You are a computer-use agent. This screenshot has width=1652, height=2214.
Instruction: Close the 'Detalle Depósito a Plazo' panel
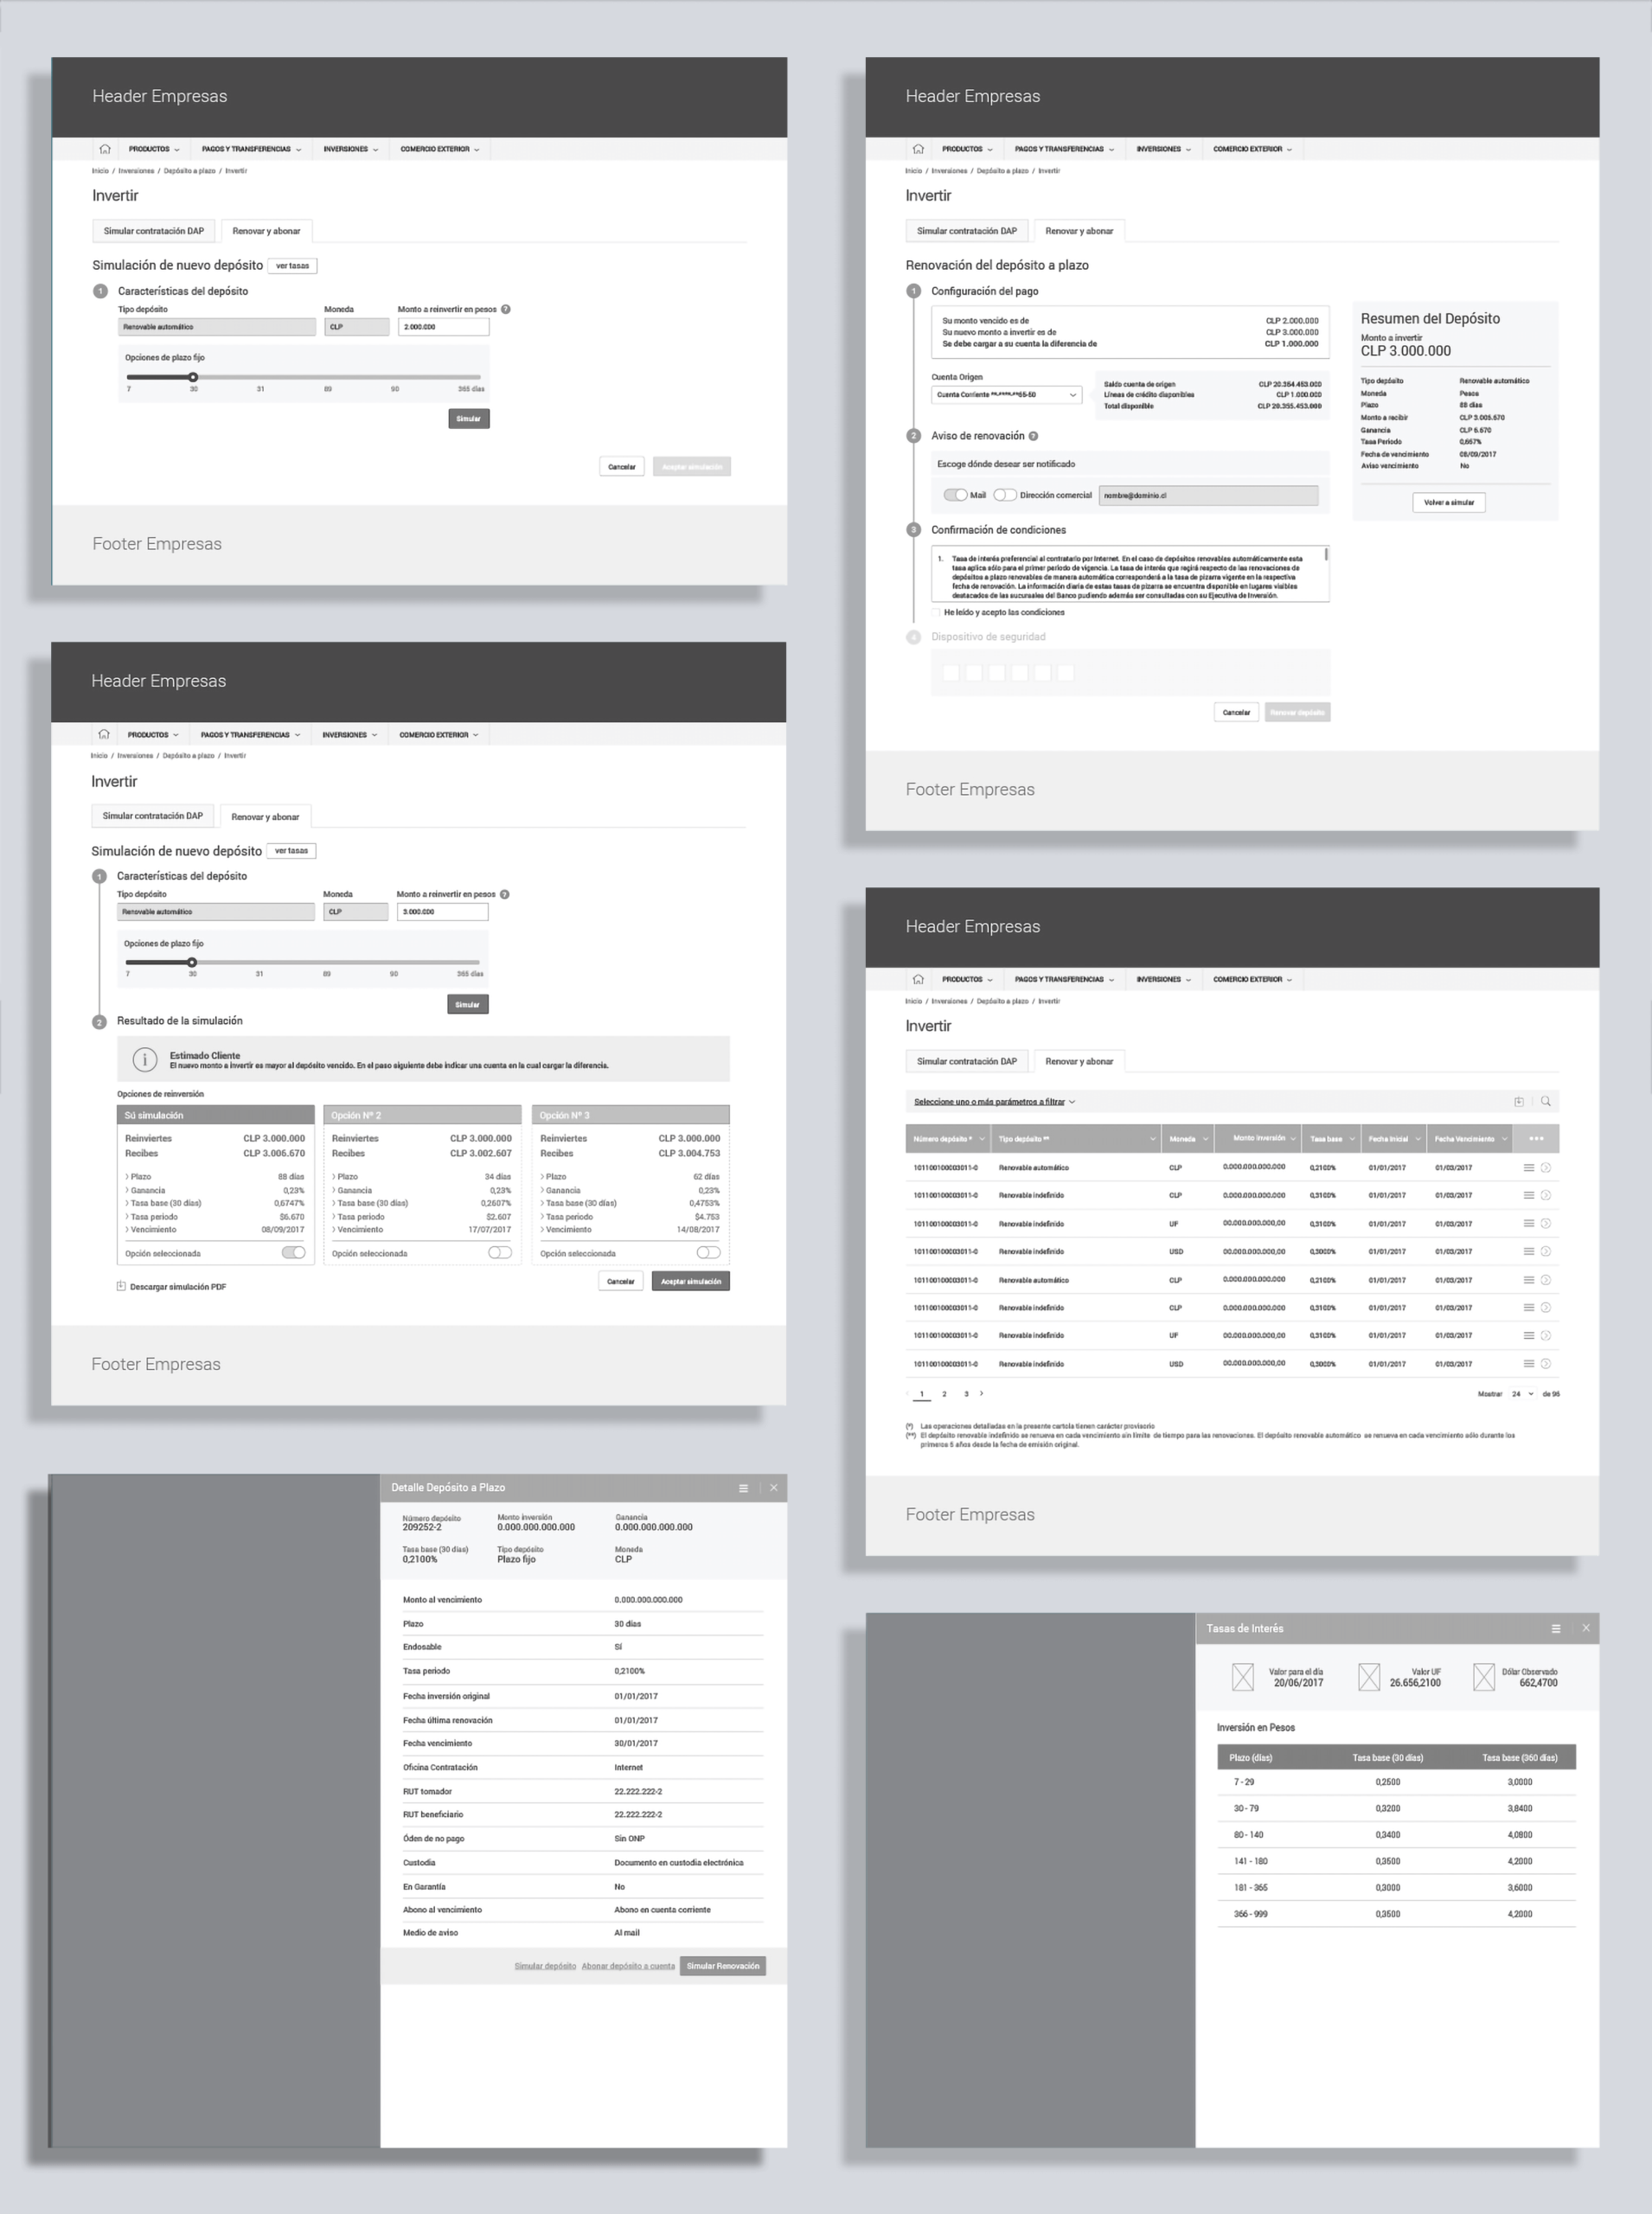773,1488
